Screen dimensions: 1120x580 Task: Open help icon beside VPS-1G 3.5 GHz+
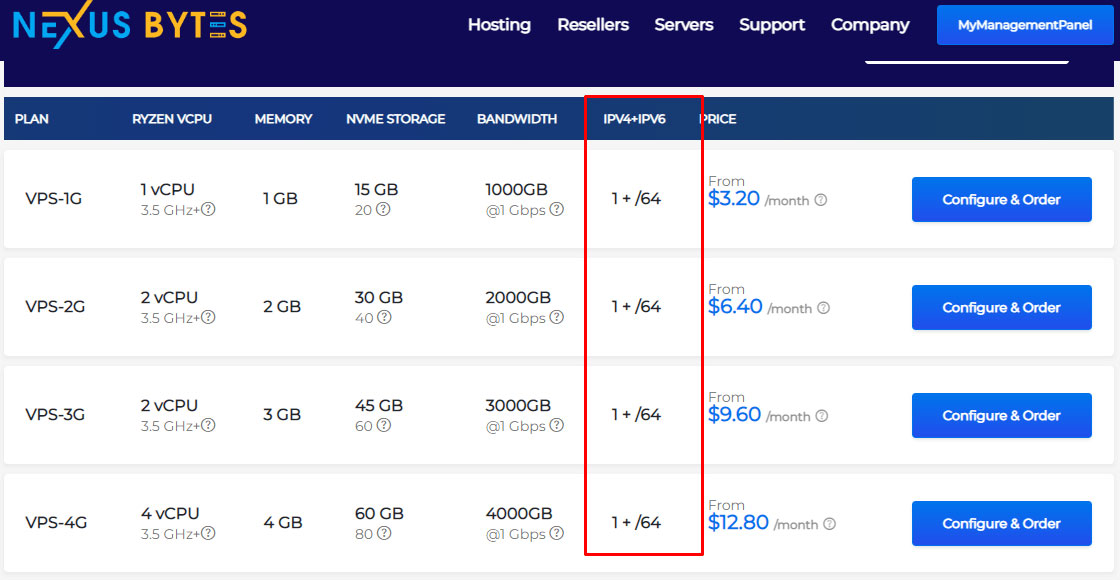[x=209, y=209]
